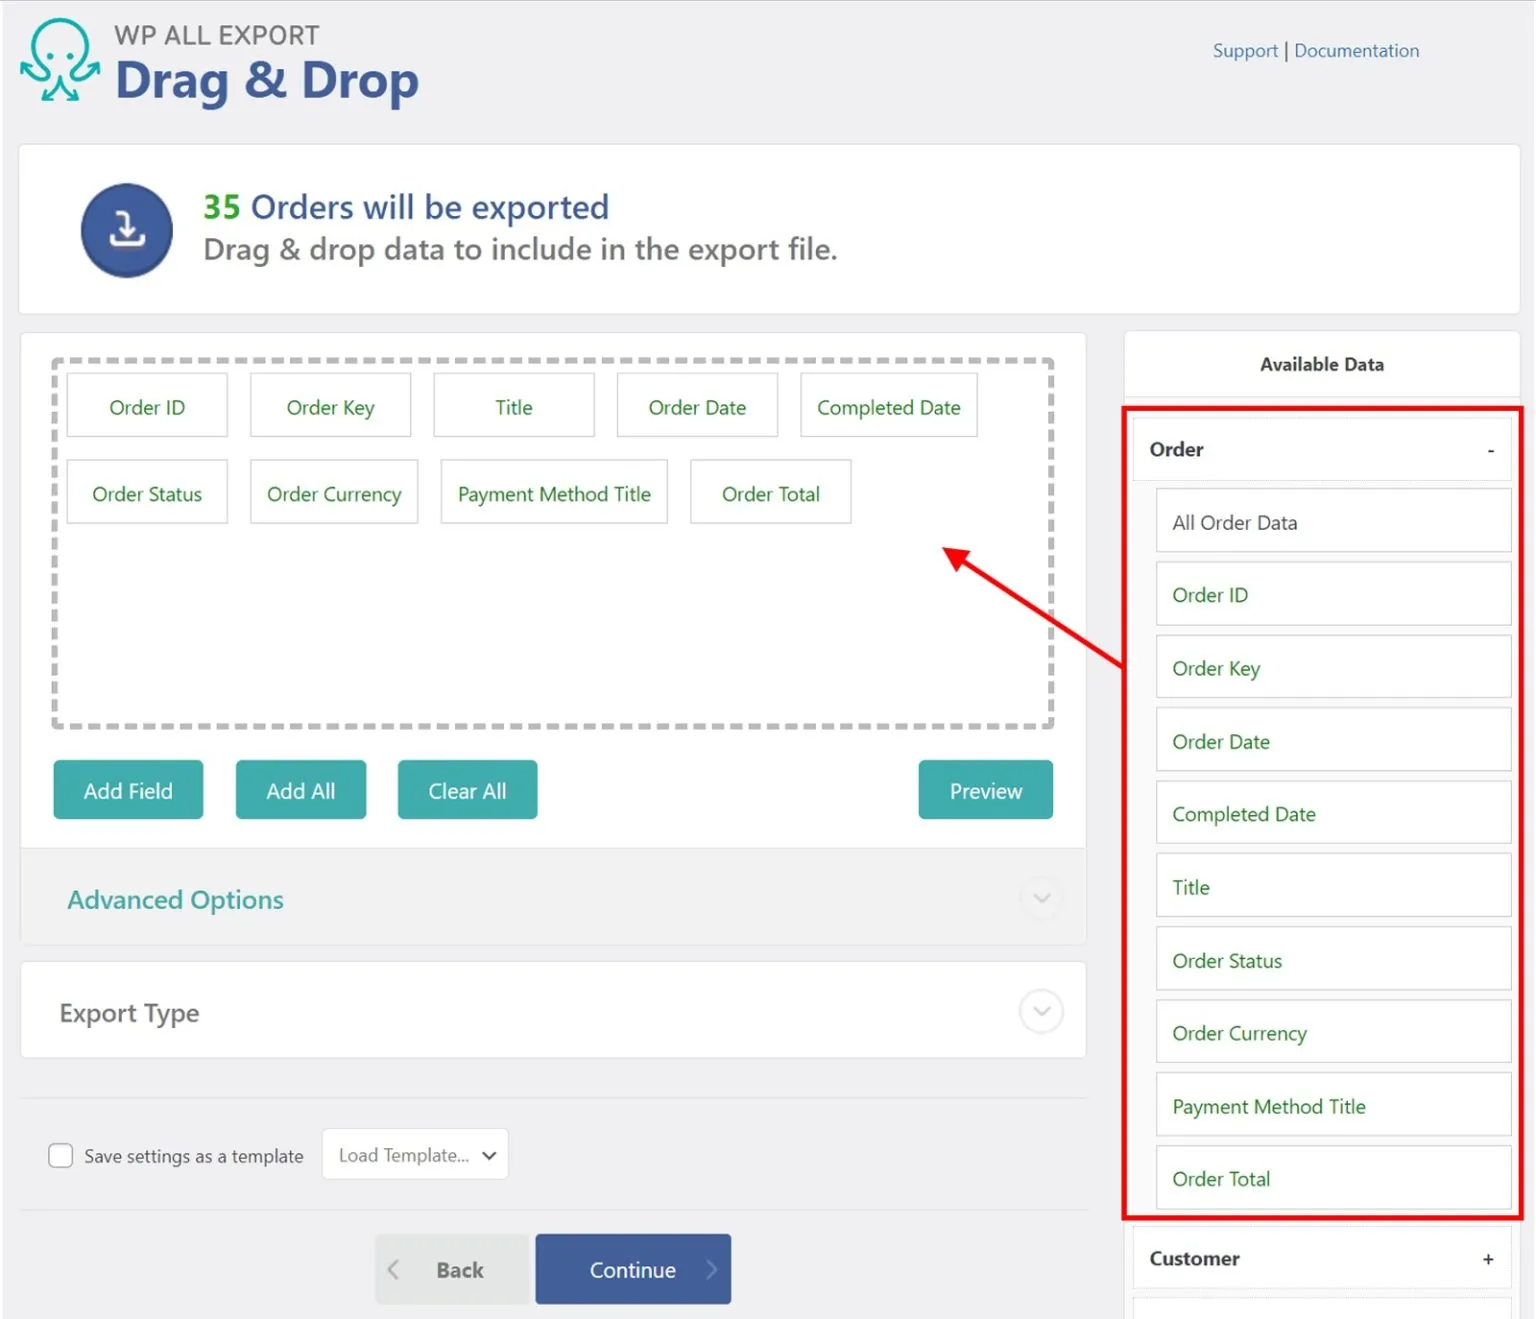Expand the Customer section using plus icon
The image size is (1536, 1319).
click(x=1488, y=1259)
